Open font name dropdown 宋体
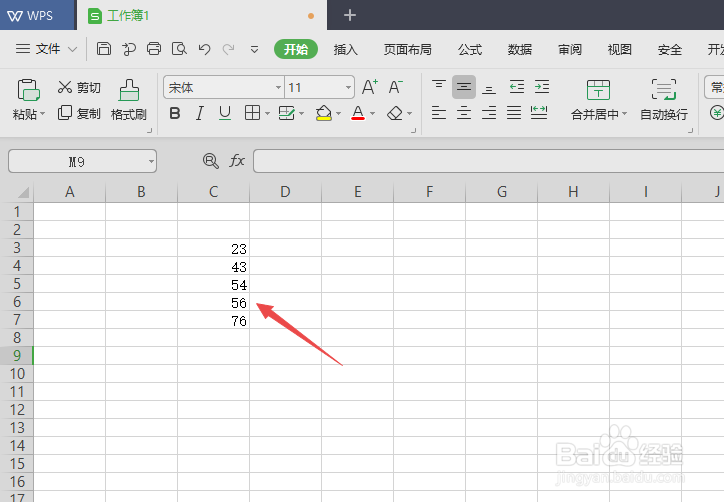The image size is (724, 502). pos(278,87)
